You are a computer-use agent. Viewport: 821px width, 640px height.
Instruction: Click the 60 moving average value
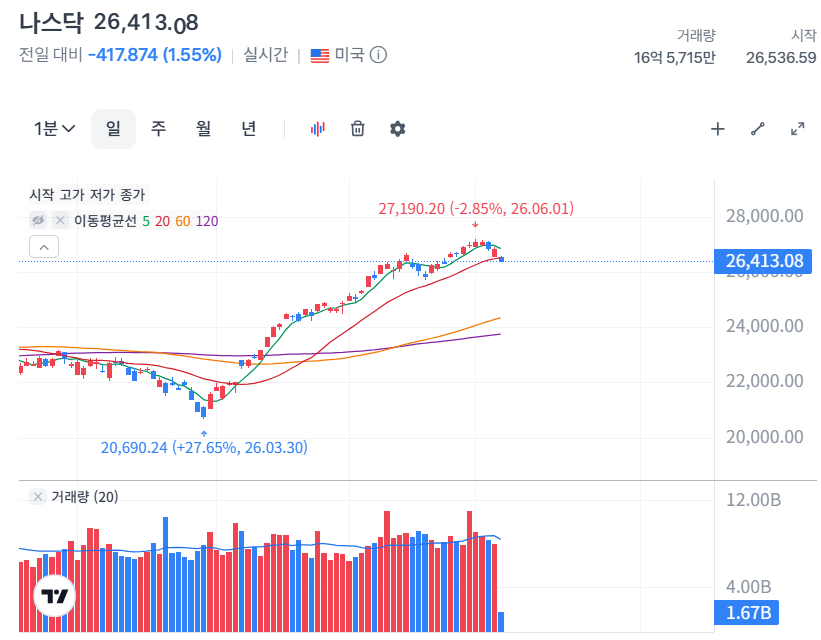tap(183, 221)
